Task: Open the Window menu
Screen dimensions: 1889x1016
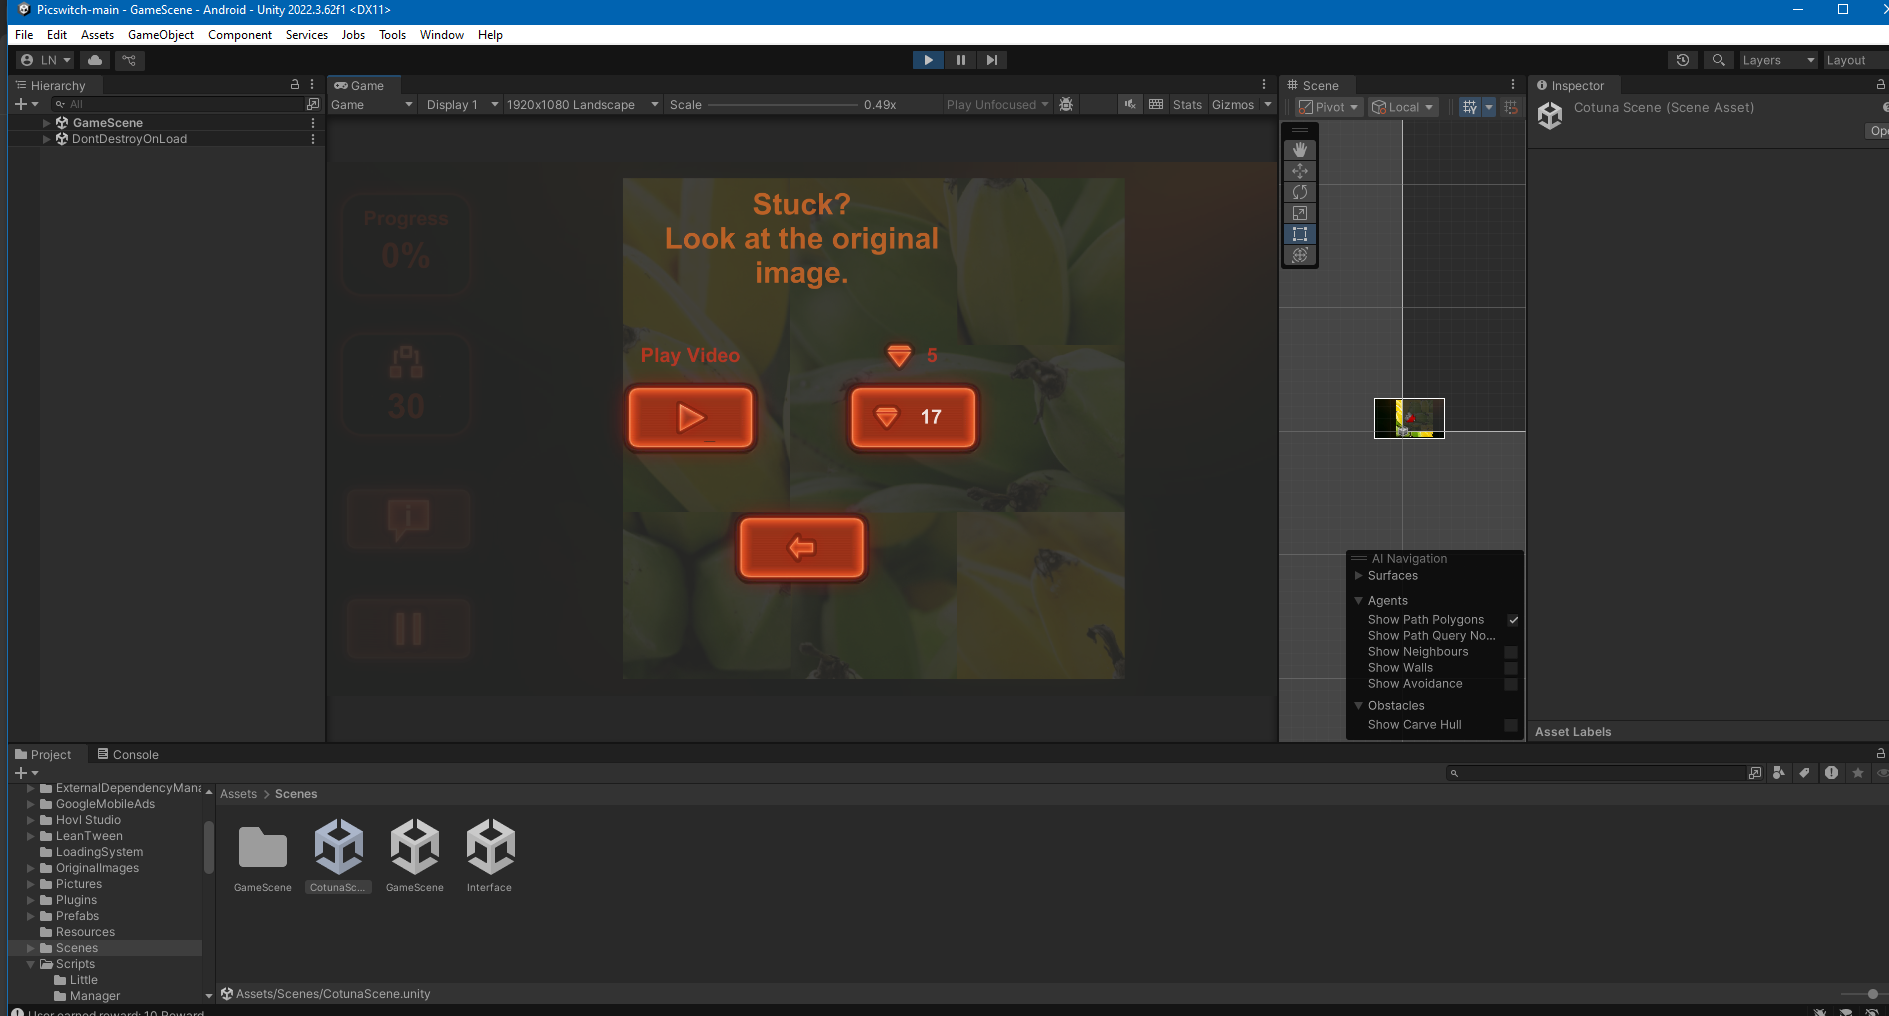Action: (x=441, y=34)
